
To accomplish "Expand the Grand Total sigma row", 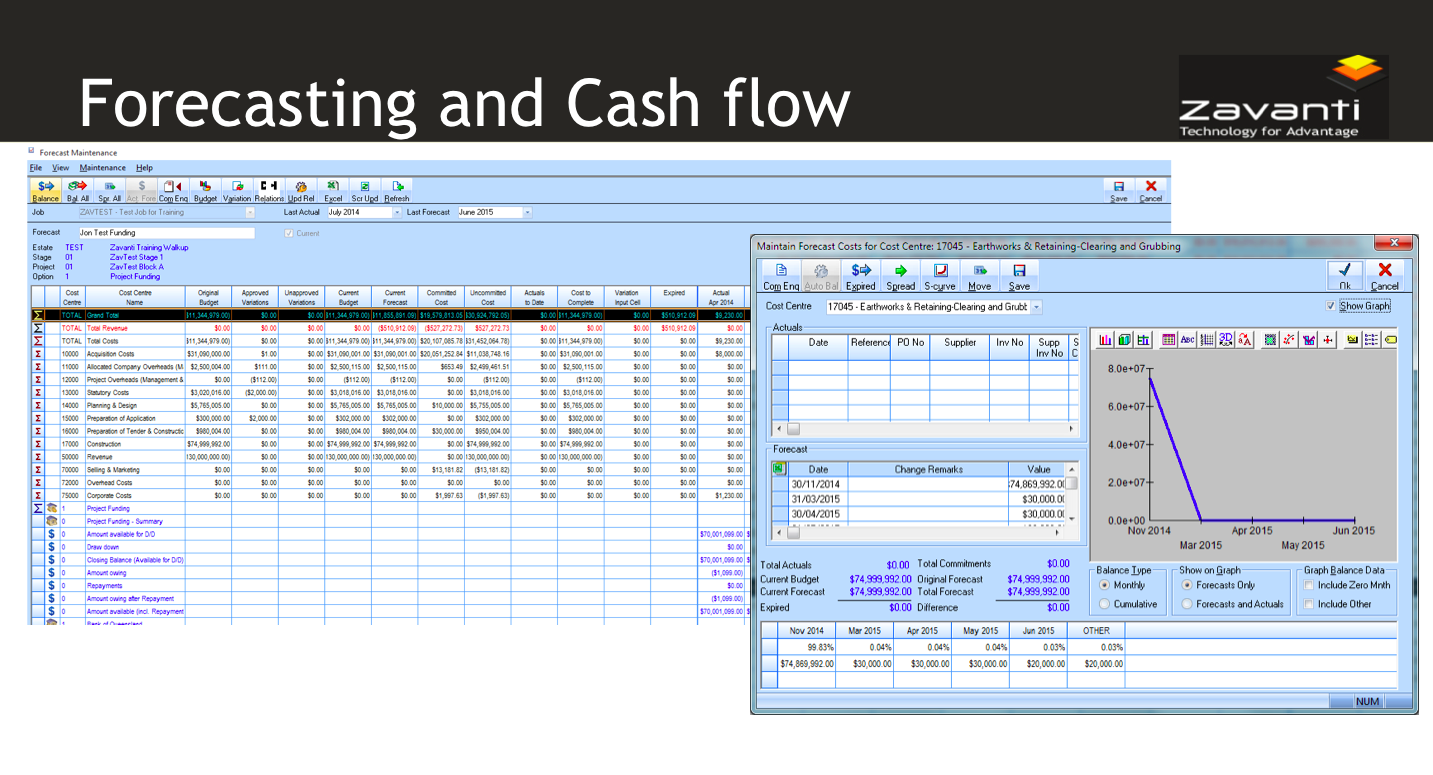I will [38, 315].
